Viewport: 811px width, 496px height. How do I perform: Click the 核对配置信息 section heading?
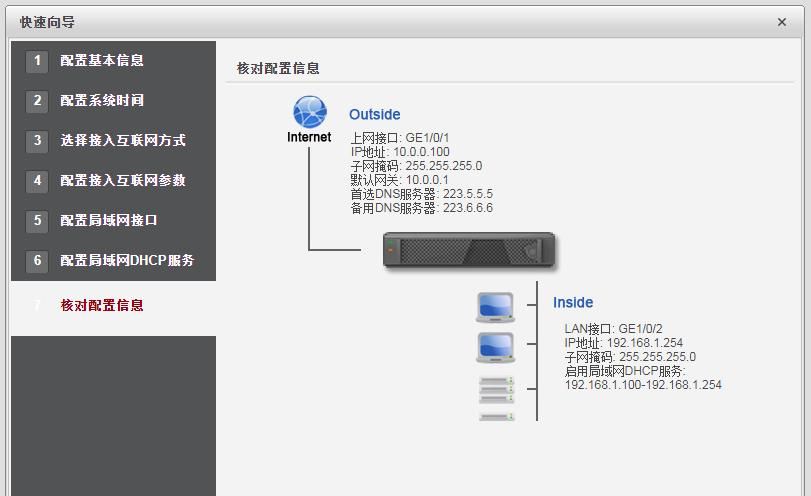pos(278,68)
